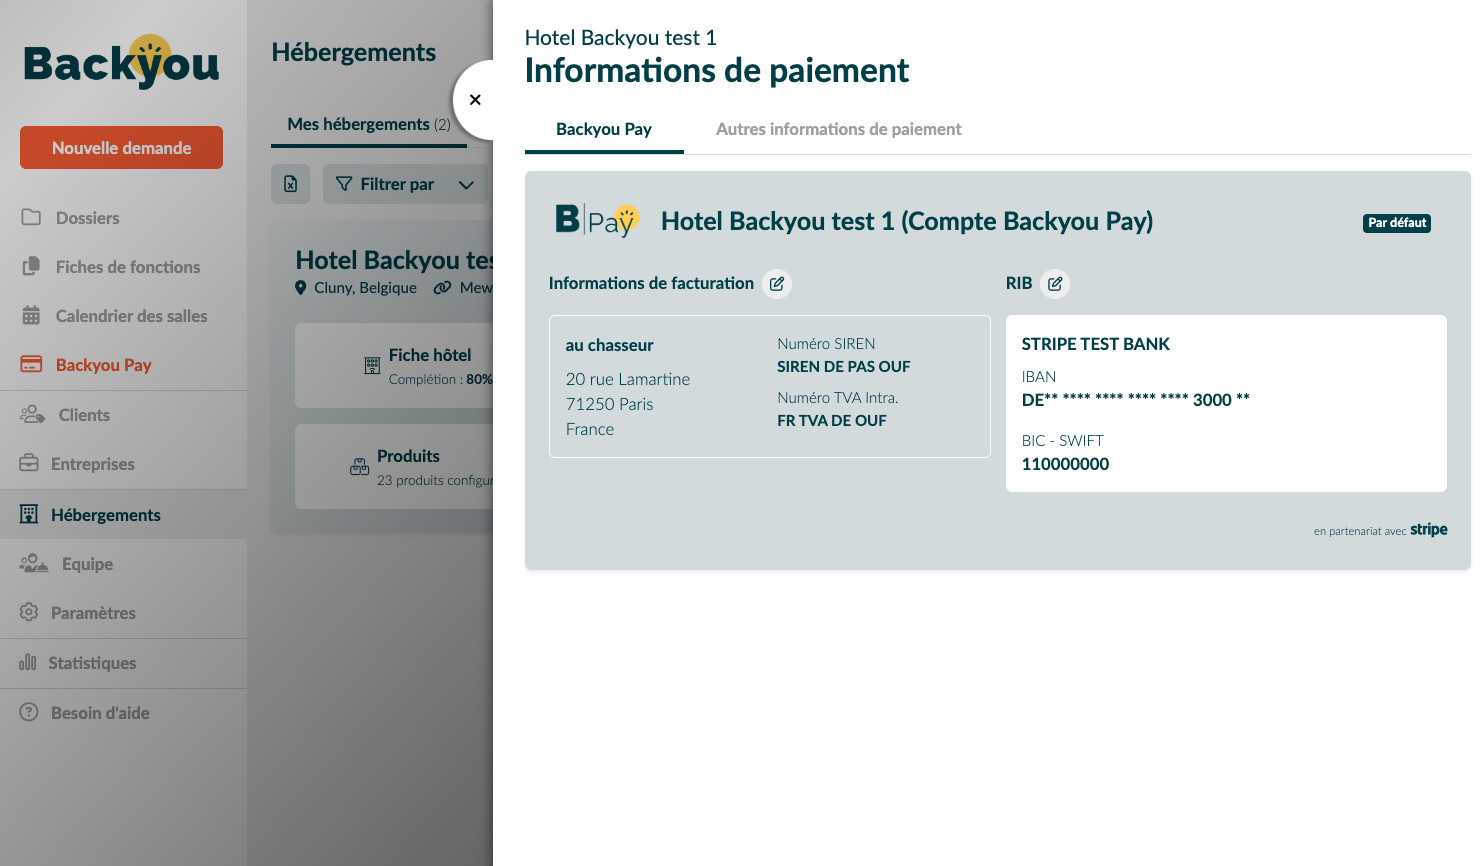
Task: Select Mes hébergements tab
Action: click(369, 124)
